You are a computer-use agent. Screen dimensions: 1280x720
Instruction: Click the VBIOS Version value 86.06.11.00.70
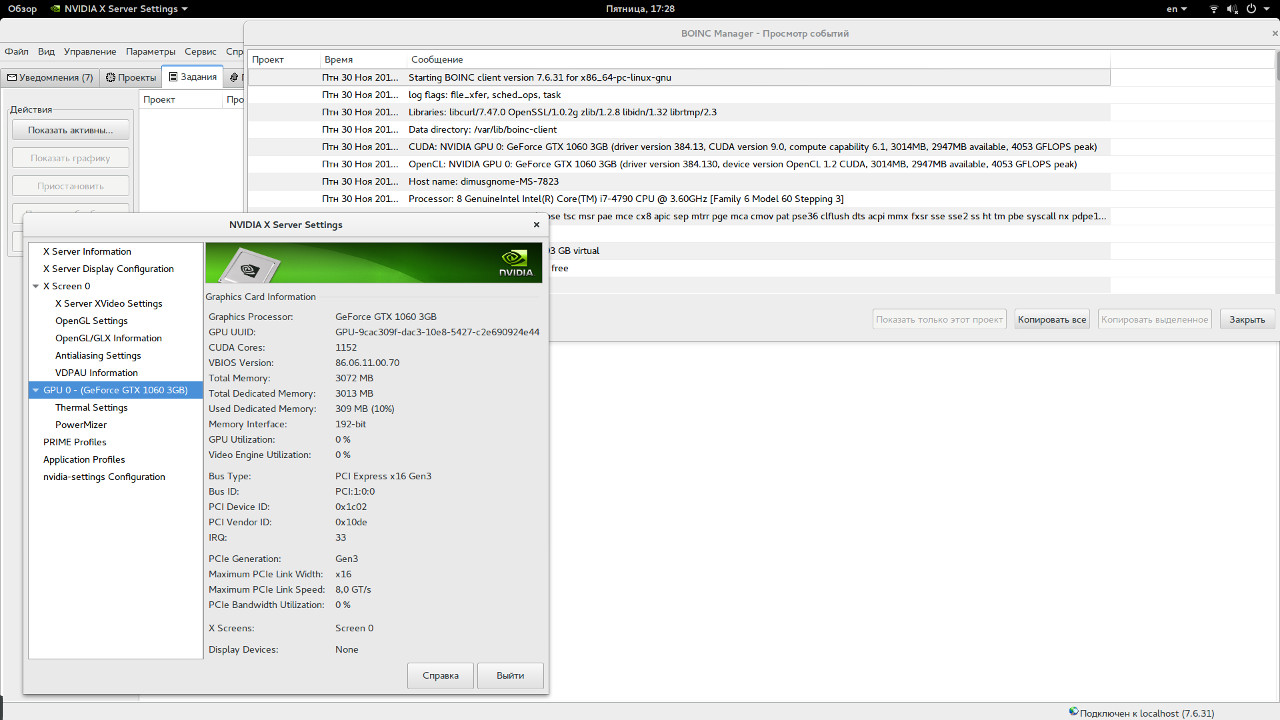tap(367, 363)
